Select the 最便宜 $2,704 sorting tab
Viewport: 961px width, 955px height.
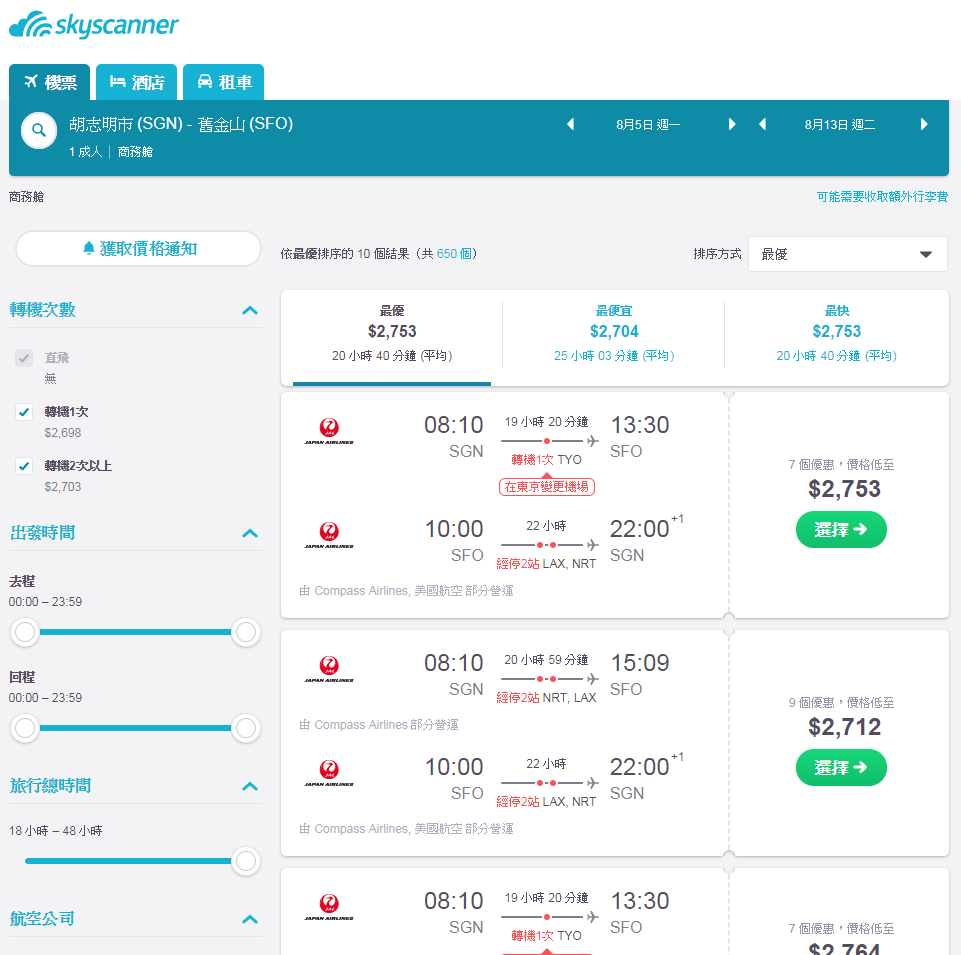[x=613, y=334]
